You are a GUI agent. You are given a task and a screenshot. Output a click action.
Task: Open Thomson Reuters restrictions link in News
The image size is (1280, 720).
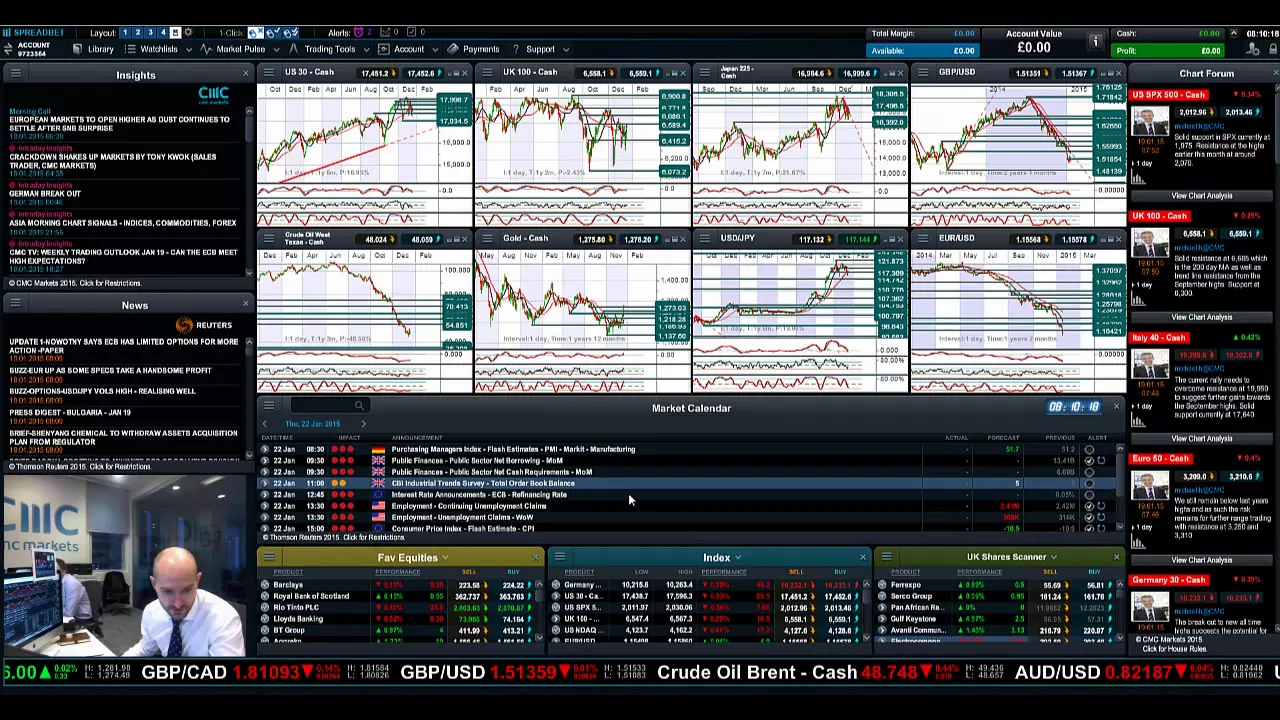(80, 467)
